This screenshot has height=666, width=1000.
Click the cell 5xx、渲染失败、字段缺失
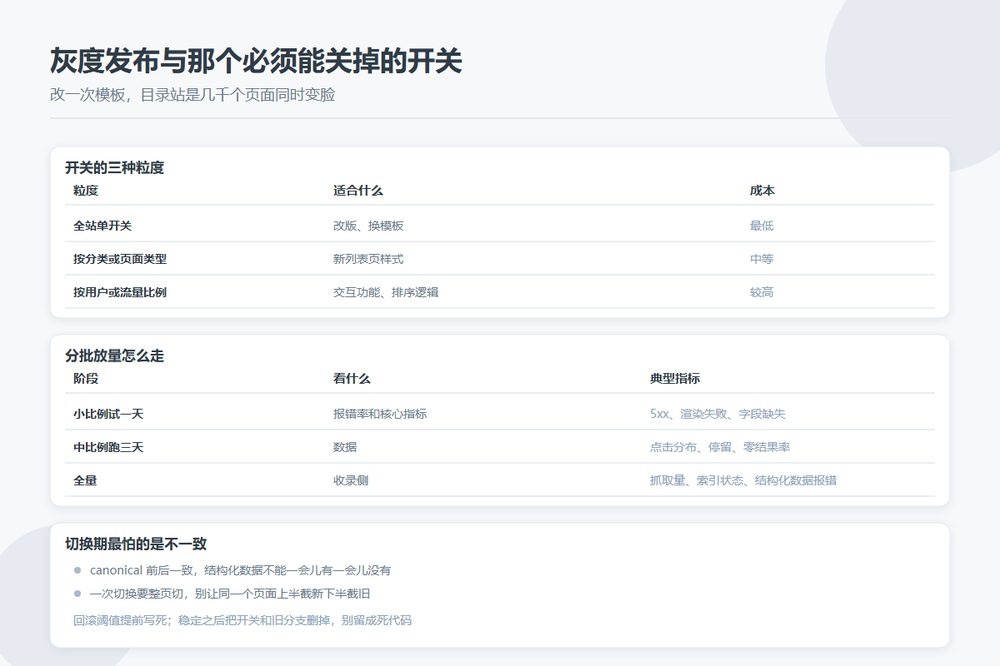[717, 414]
